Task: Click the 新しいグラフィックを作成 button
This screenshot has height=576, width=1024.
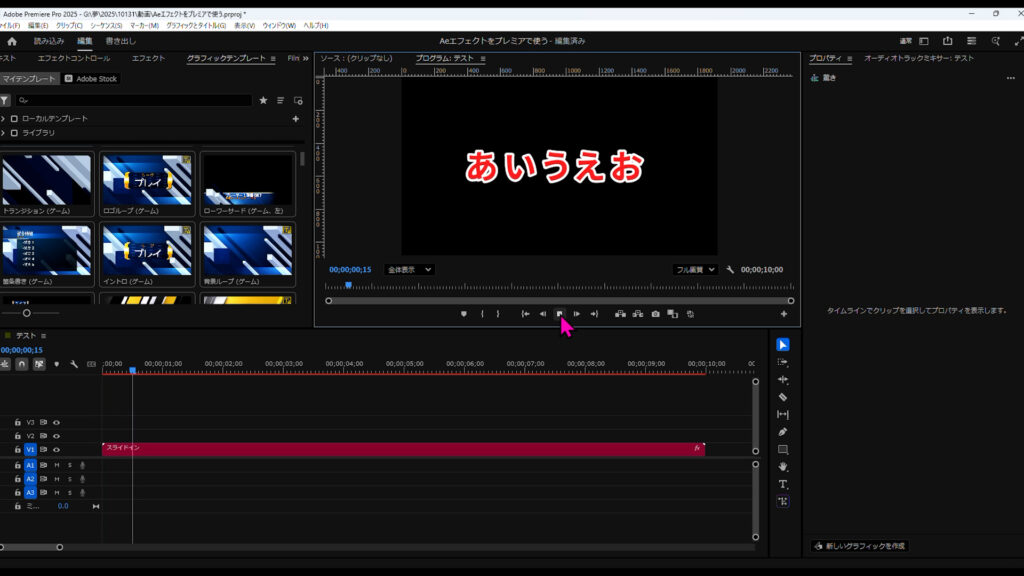Action: coord(860,546)
